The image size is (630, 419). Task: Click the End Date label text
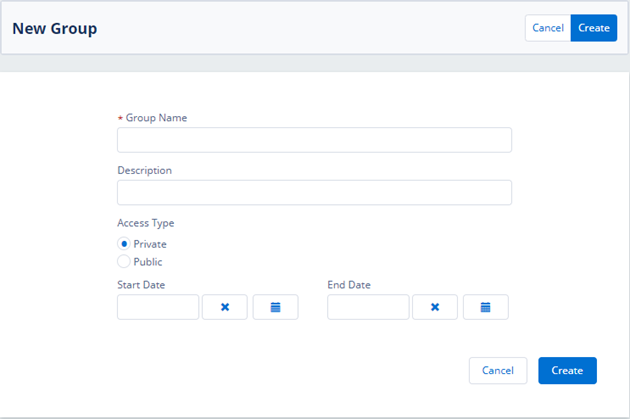[x=349, y=285]
